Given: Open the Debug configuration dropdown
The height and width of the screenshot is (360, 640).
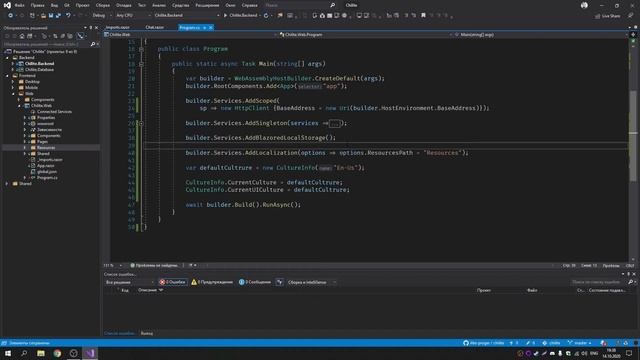Looking at the screenshot, I should coord(102,16).
